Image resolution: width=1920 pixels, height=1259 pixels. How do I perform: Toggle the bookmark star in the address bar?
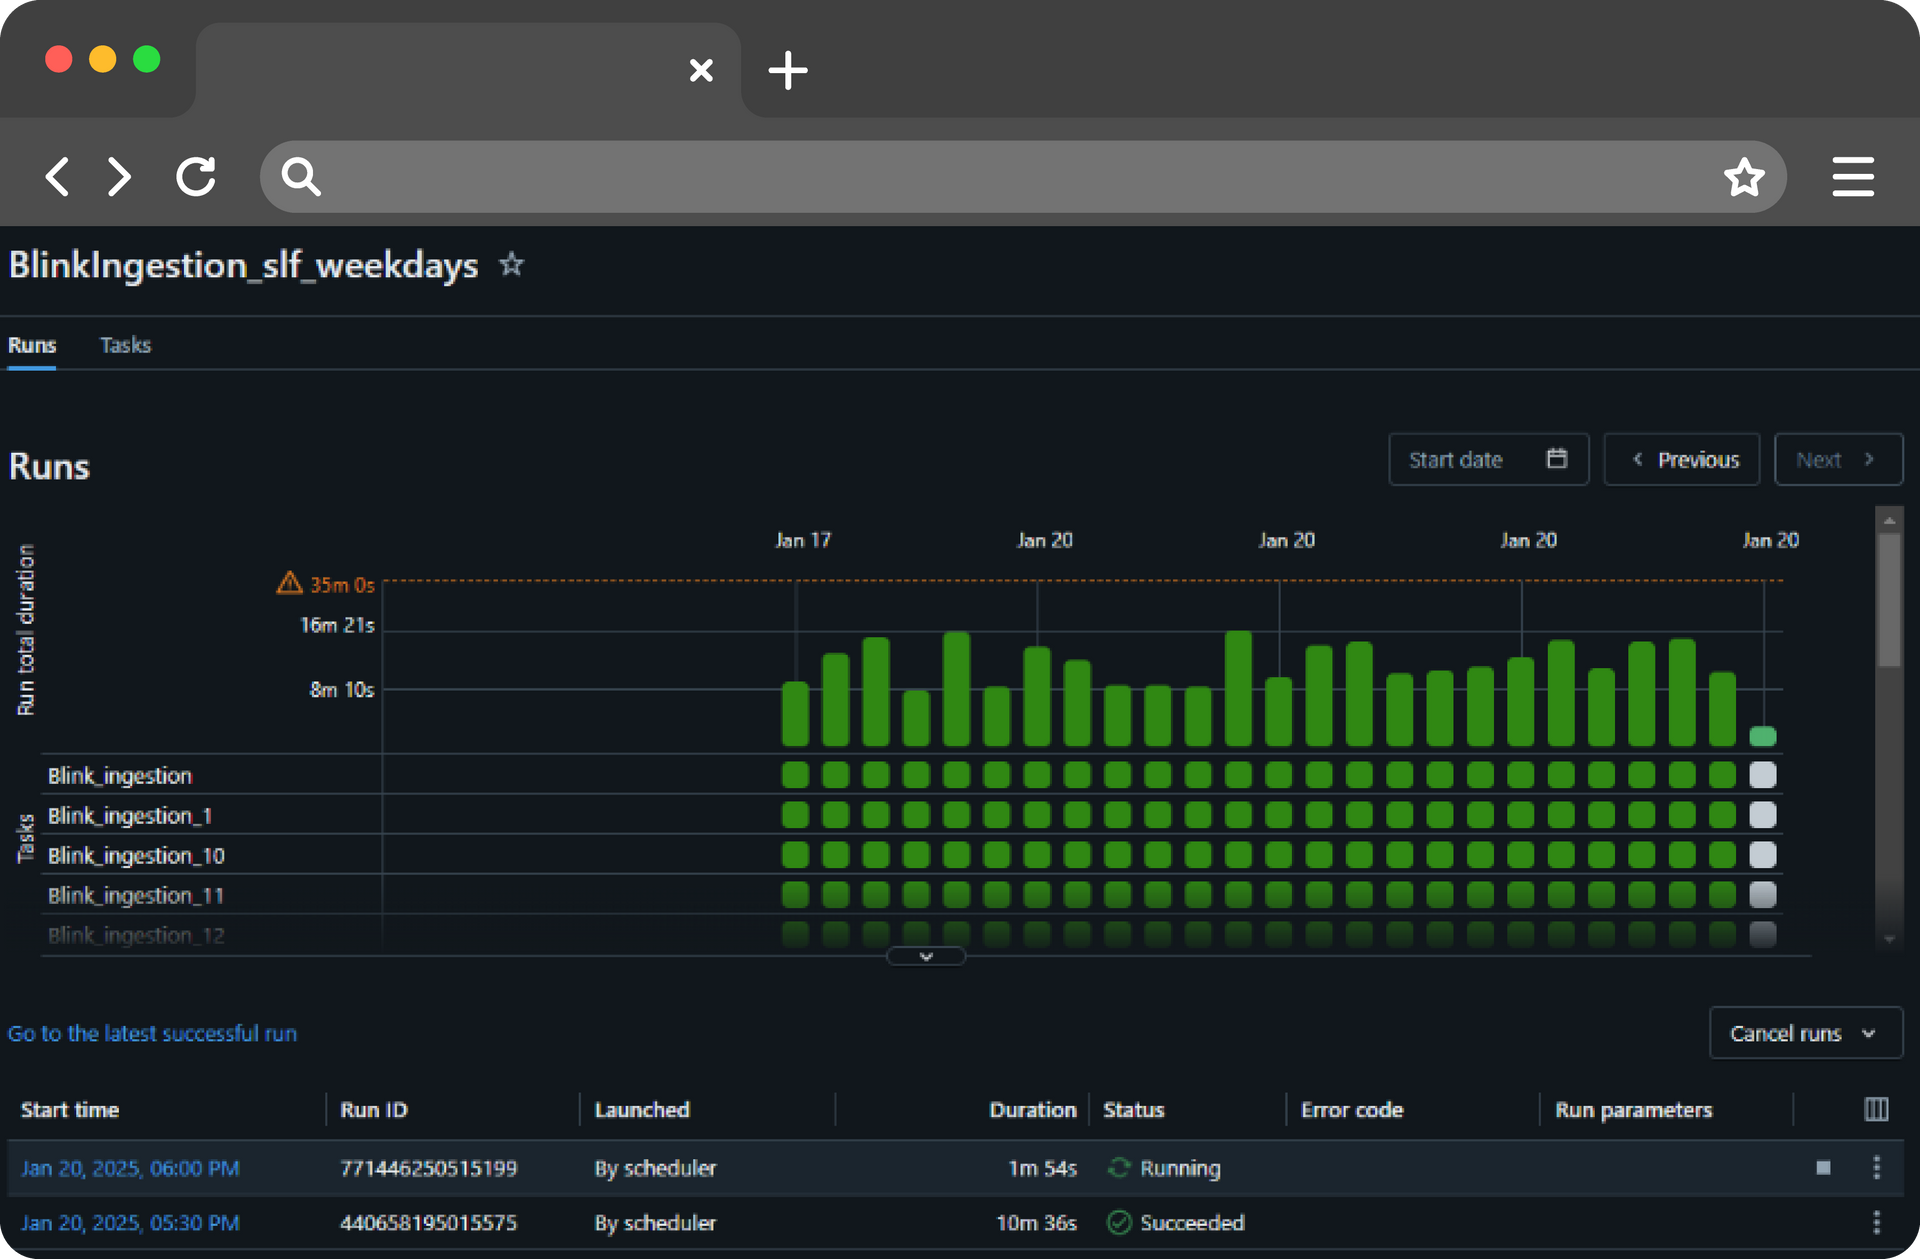1744,176
